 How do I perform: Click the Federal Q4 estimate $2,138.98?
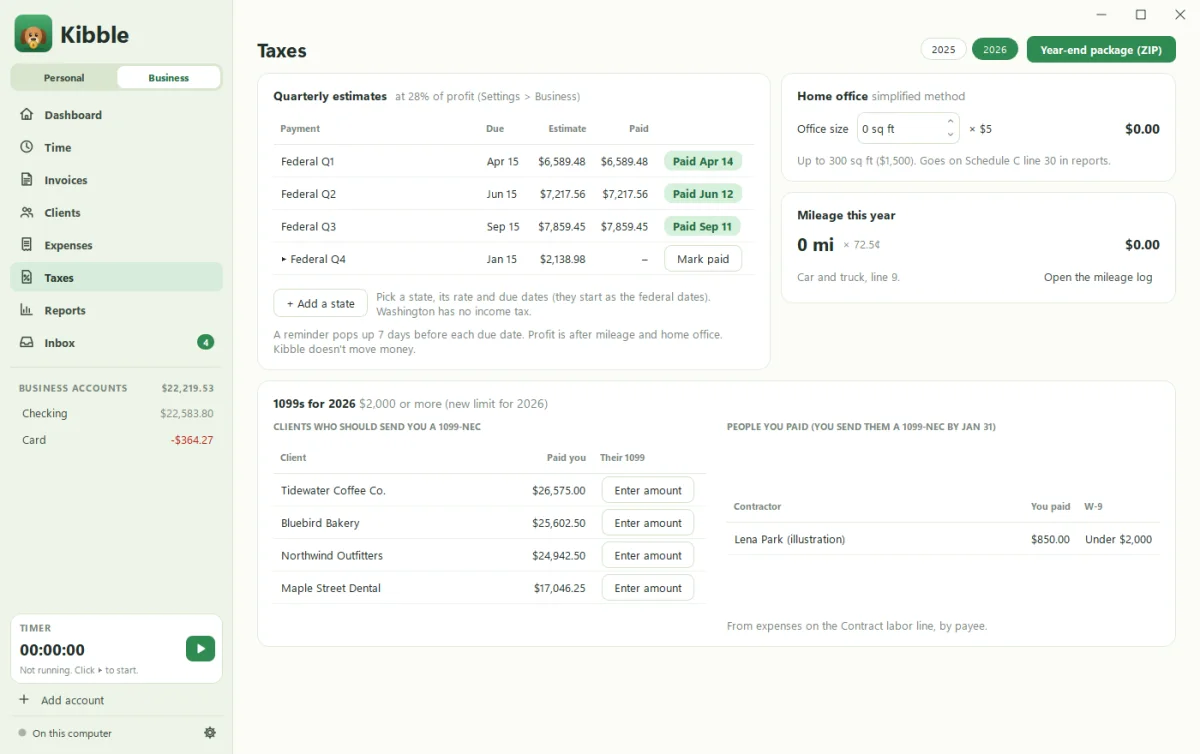[x=562, y=259]
